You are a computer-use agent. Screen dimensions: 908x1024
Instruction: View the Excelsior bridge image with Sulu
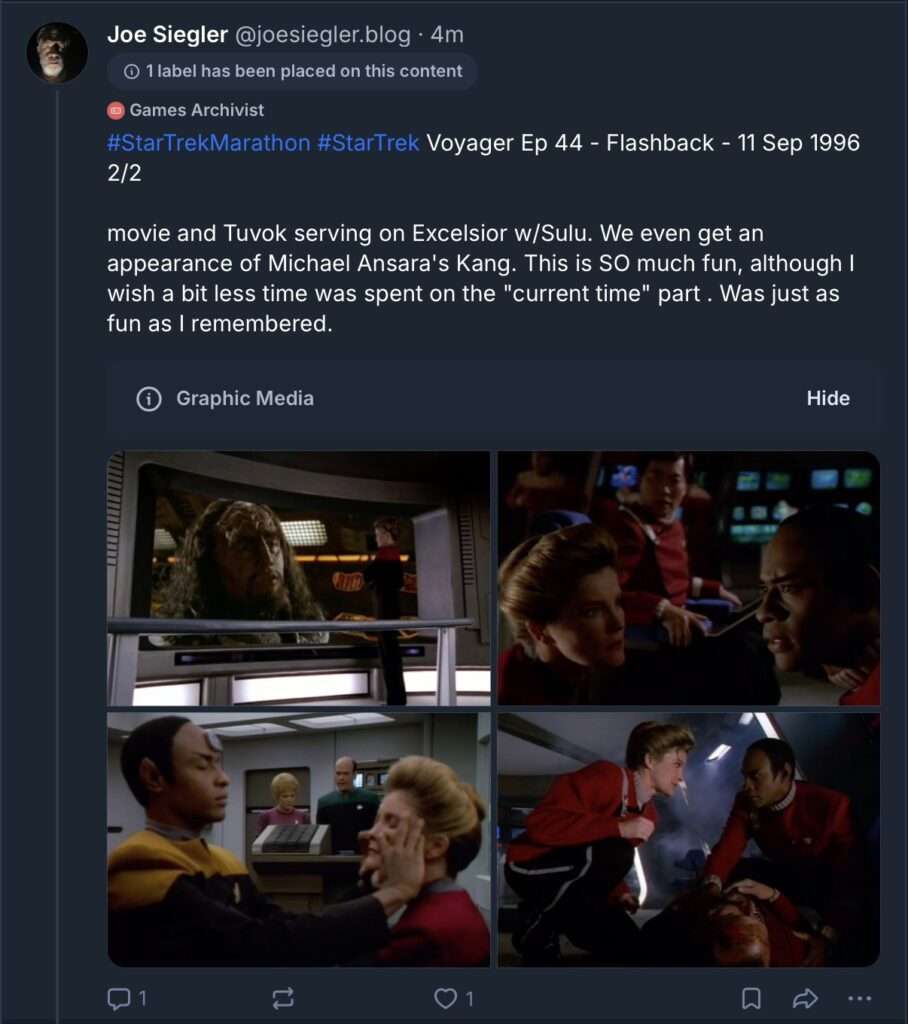(689, 578)
